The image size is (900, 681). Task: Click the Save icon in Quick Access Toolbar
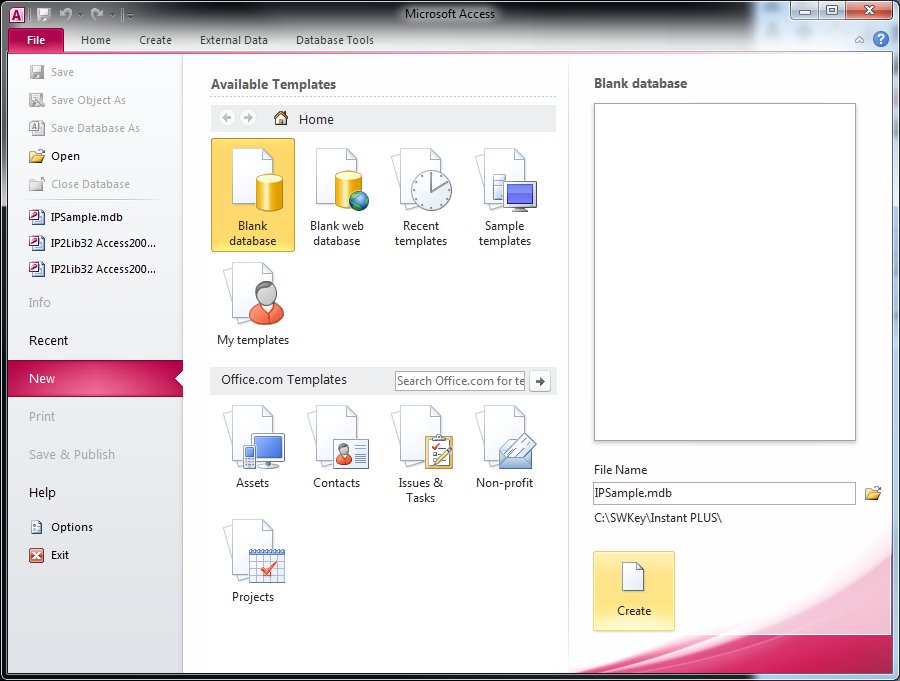point(43,14)
